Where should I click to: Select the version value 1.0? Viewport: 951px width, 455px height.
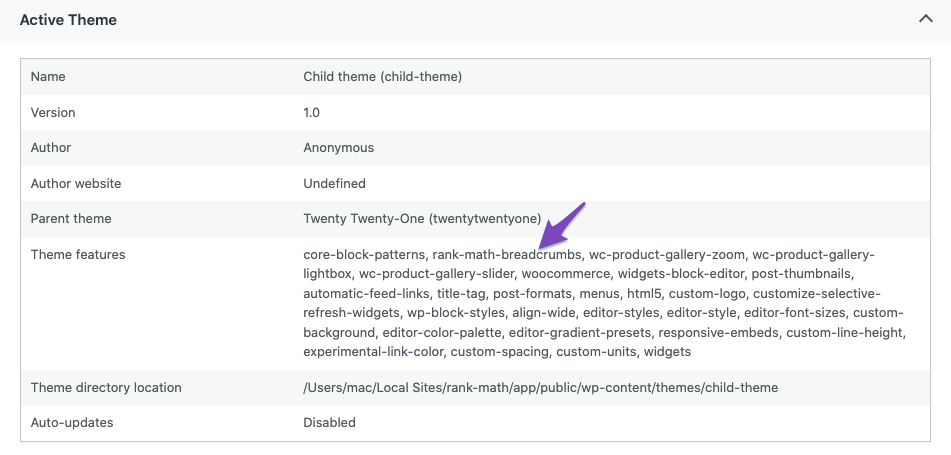click(312, 112)
